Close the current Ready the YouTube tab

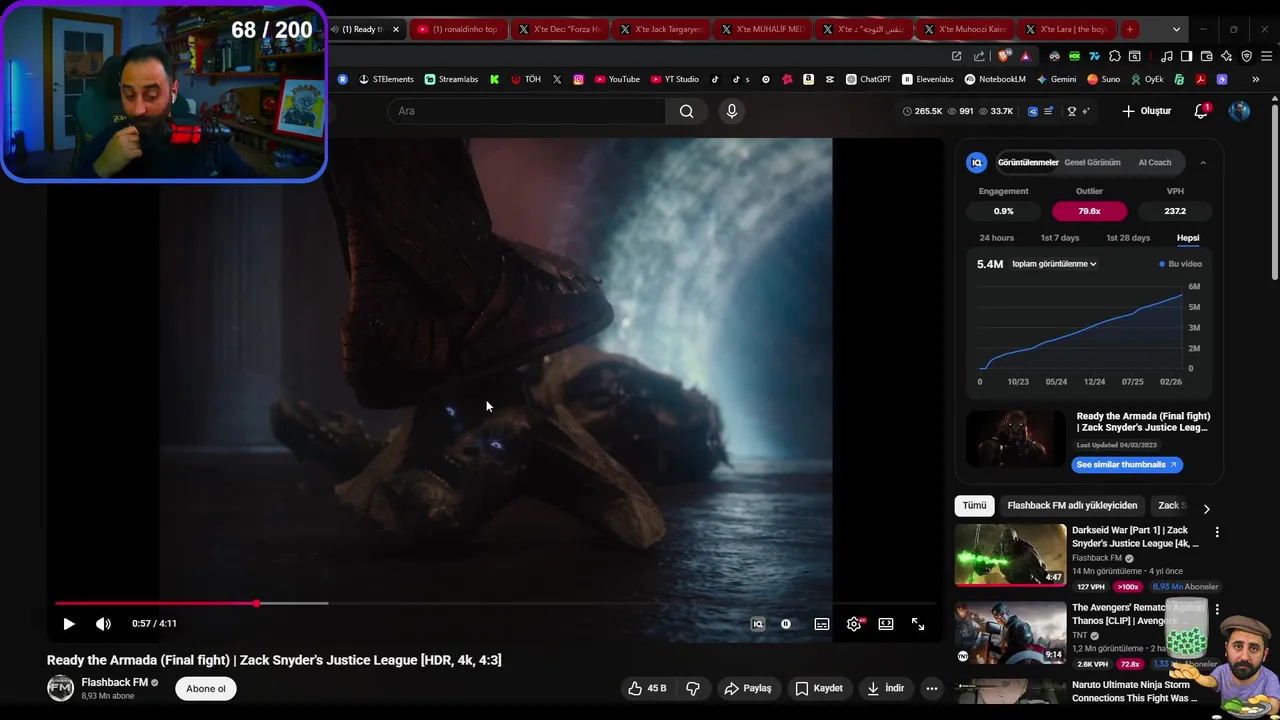(396, 29)
